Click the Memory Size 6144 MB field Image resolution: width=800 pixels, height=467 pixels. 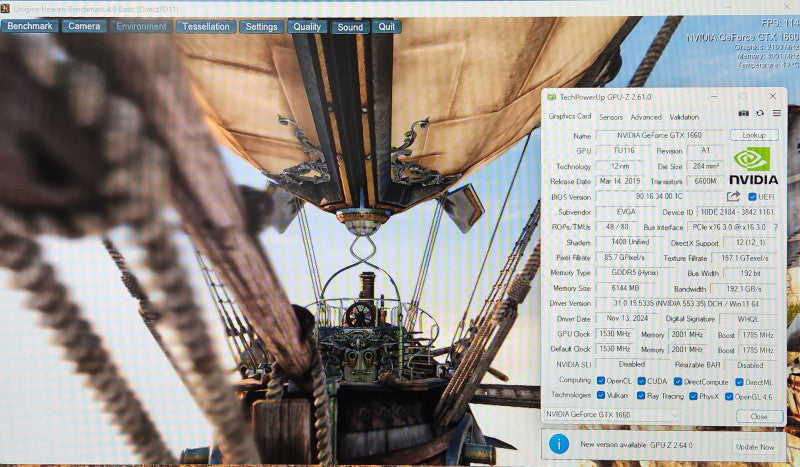click(626, 288)
